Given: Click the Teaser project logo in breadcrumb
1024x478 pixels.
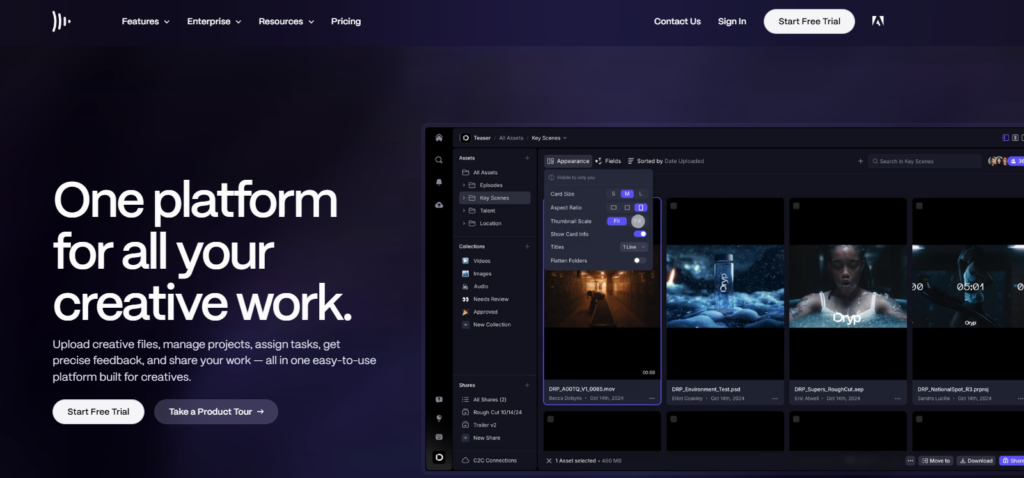Looking at the screenshot, I should [465, 138].
